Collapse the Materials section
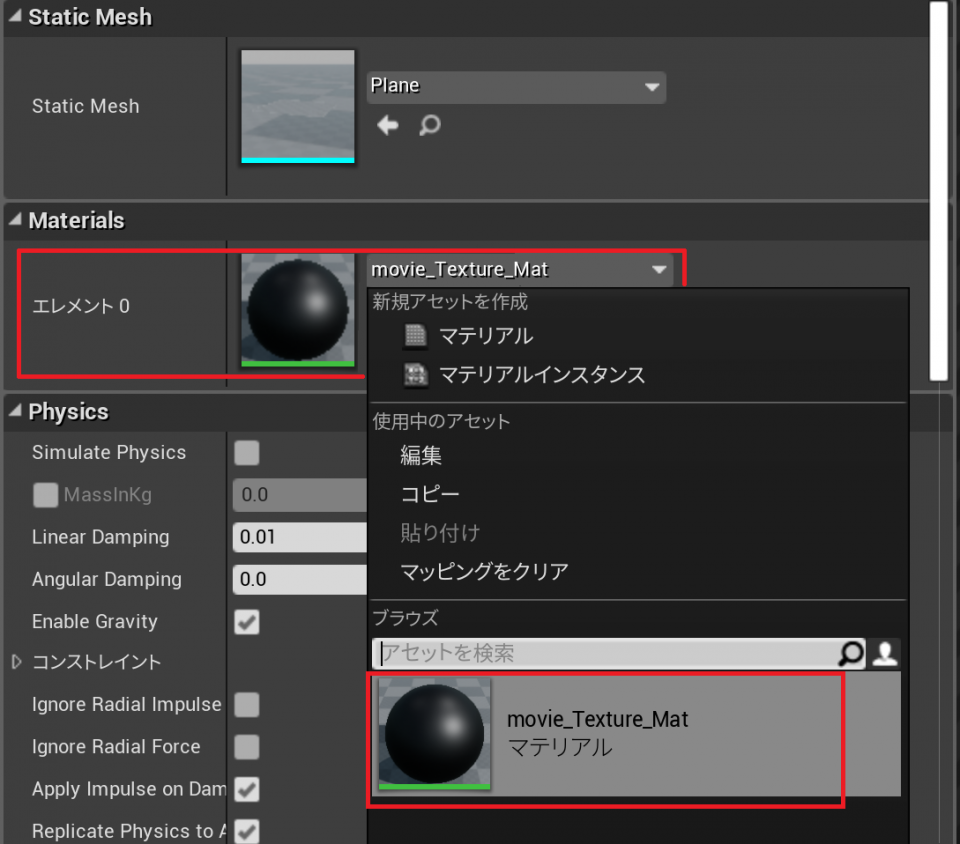The height and width of the screenshot is (844, 960). click(15, 220)
